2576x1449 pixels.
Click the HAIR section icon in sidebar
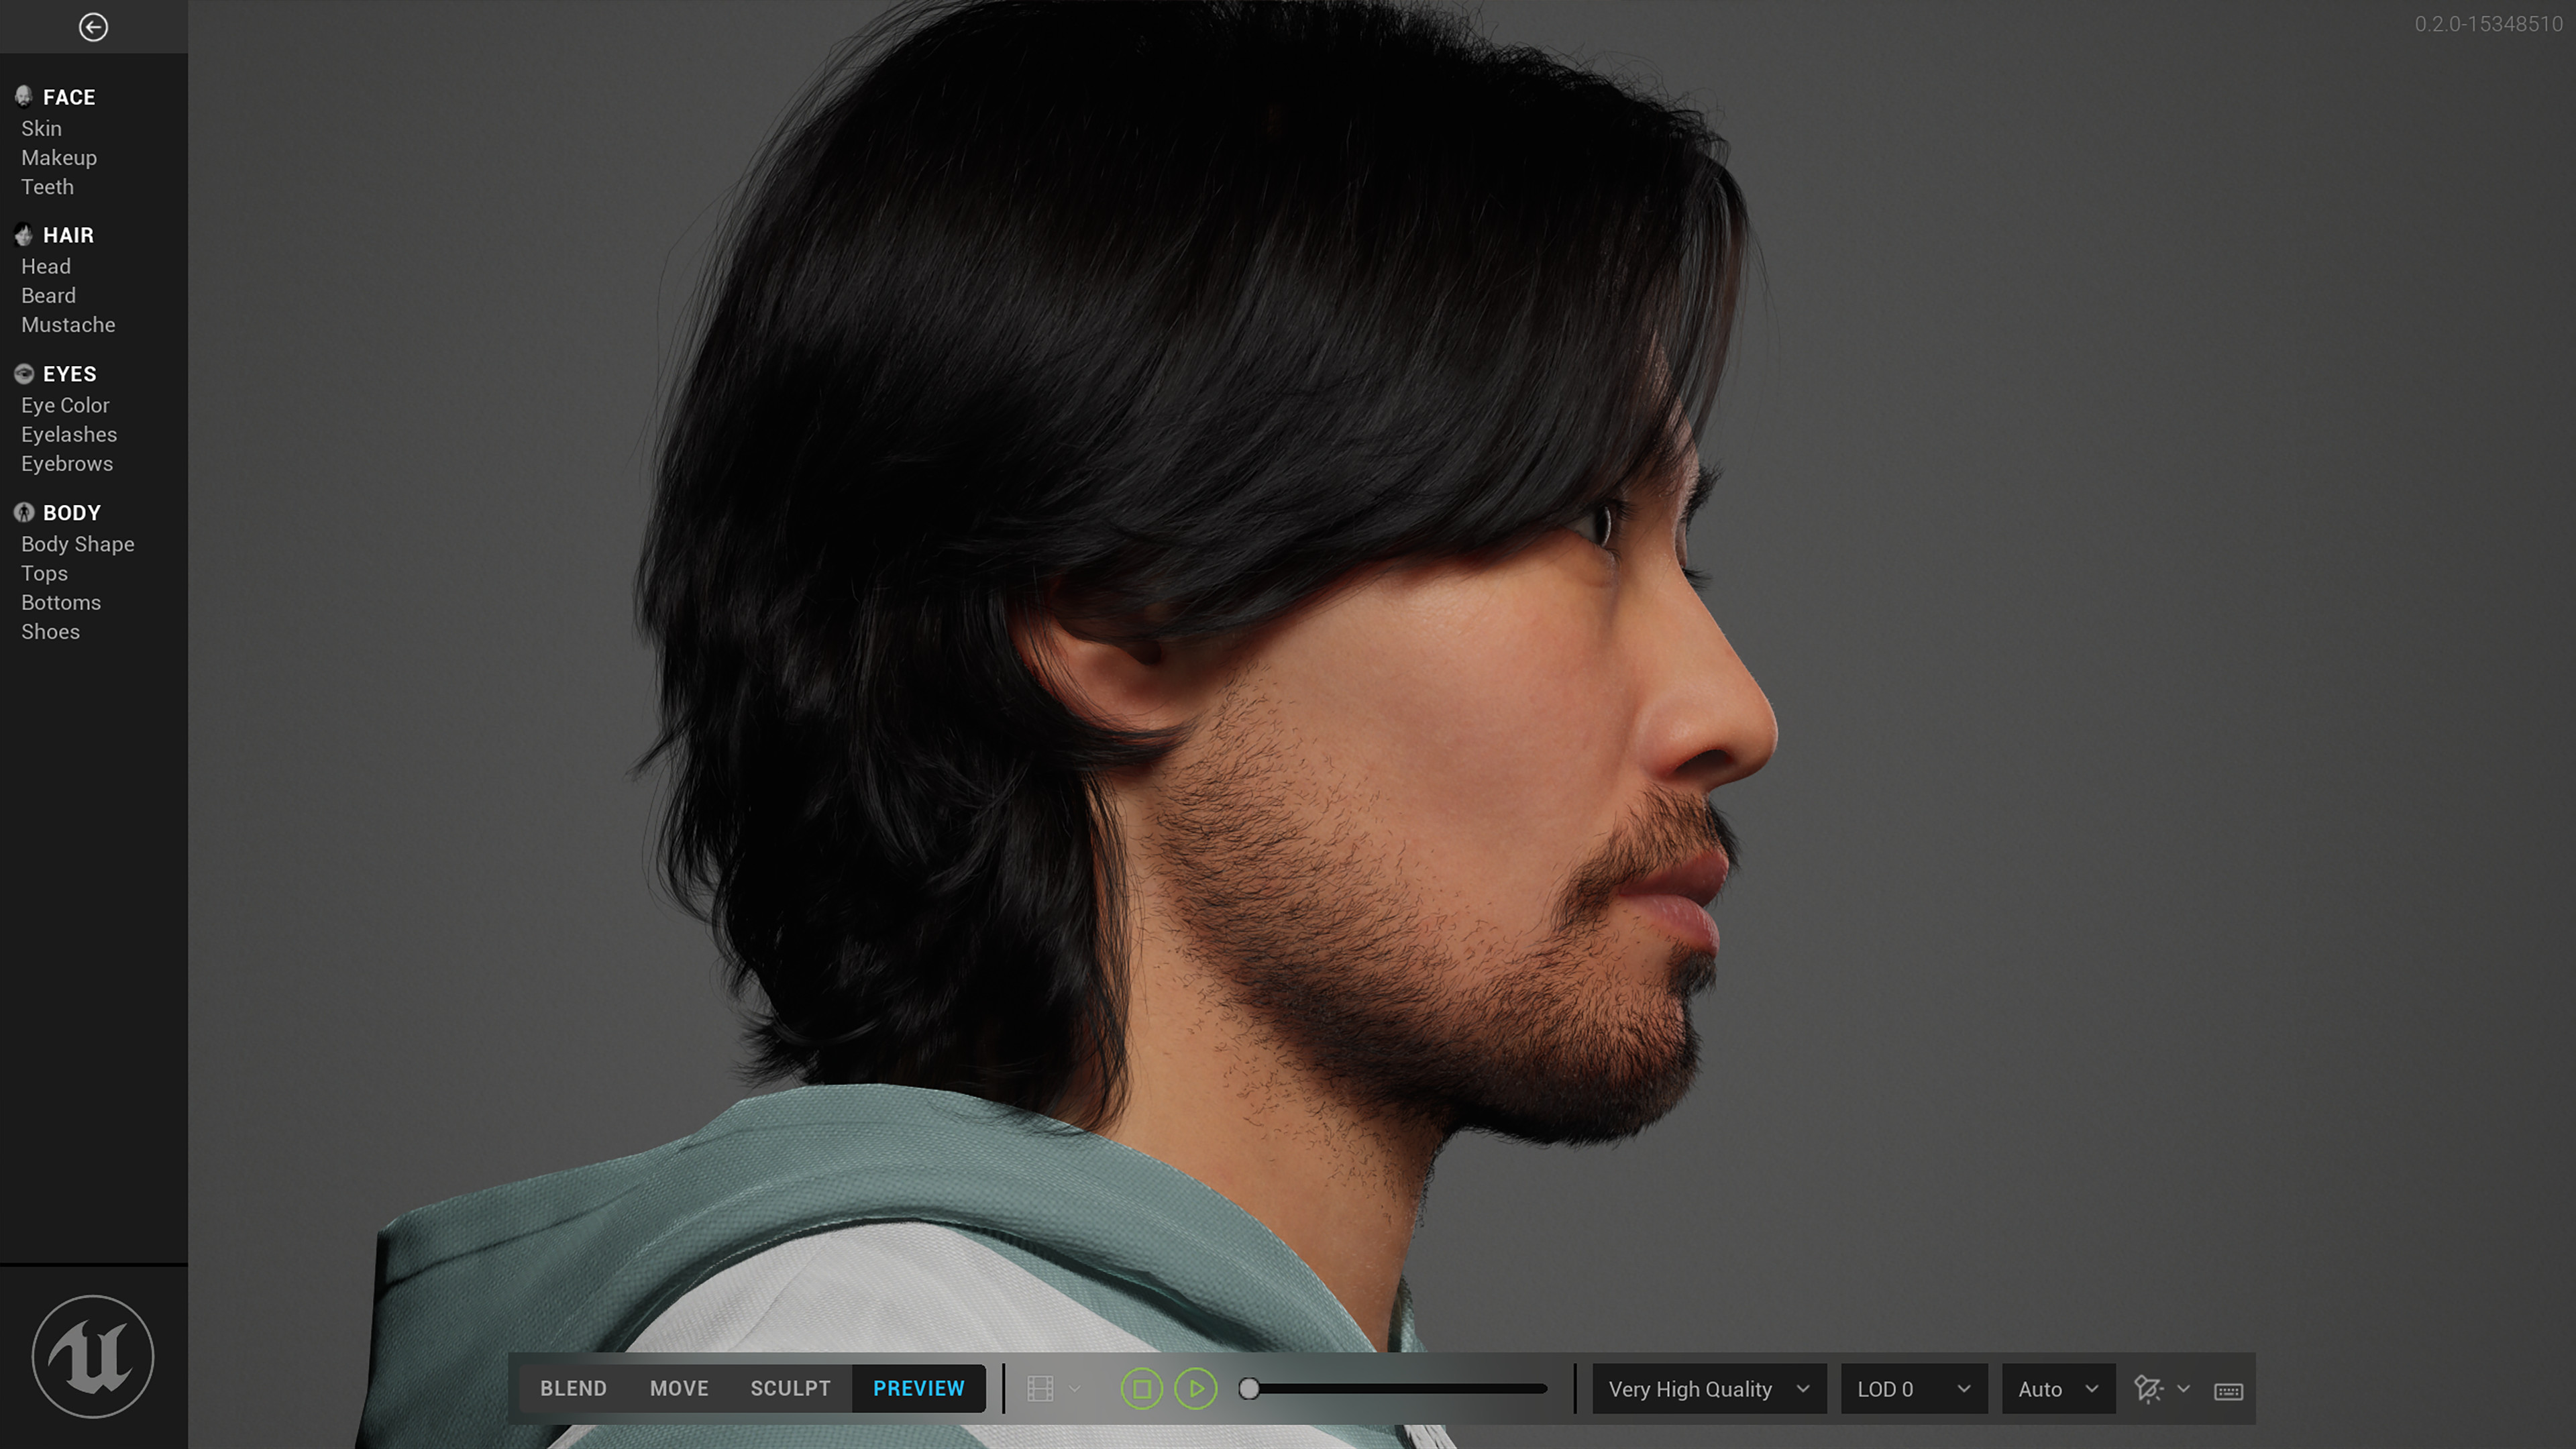[x=23, y=235]
